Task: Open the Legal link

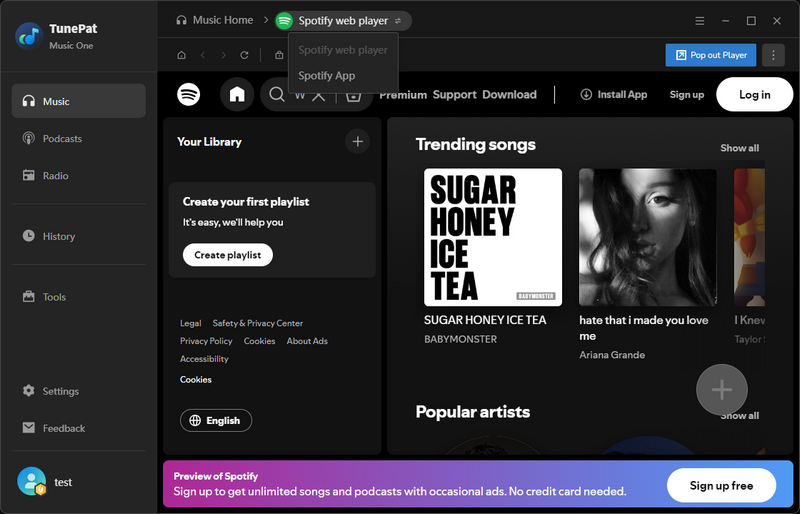Action: pyautogui.click(x=191, y=323)
